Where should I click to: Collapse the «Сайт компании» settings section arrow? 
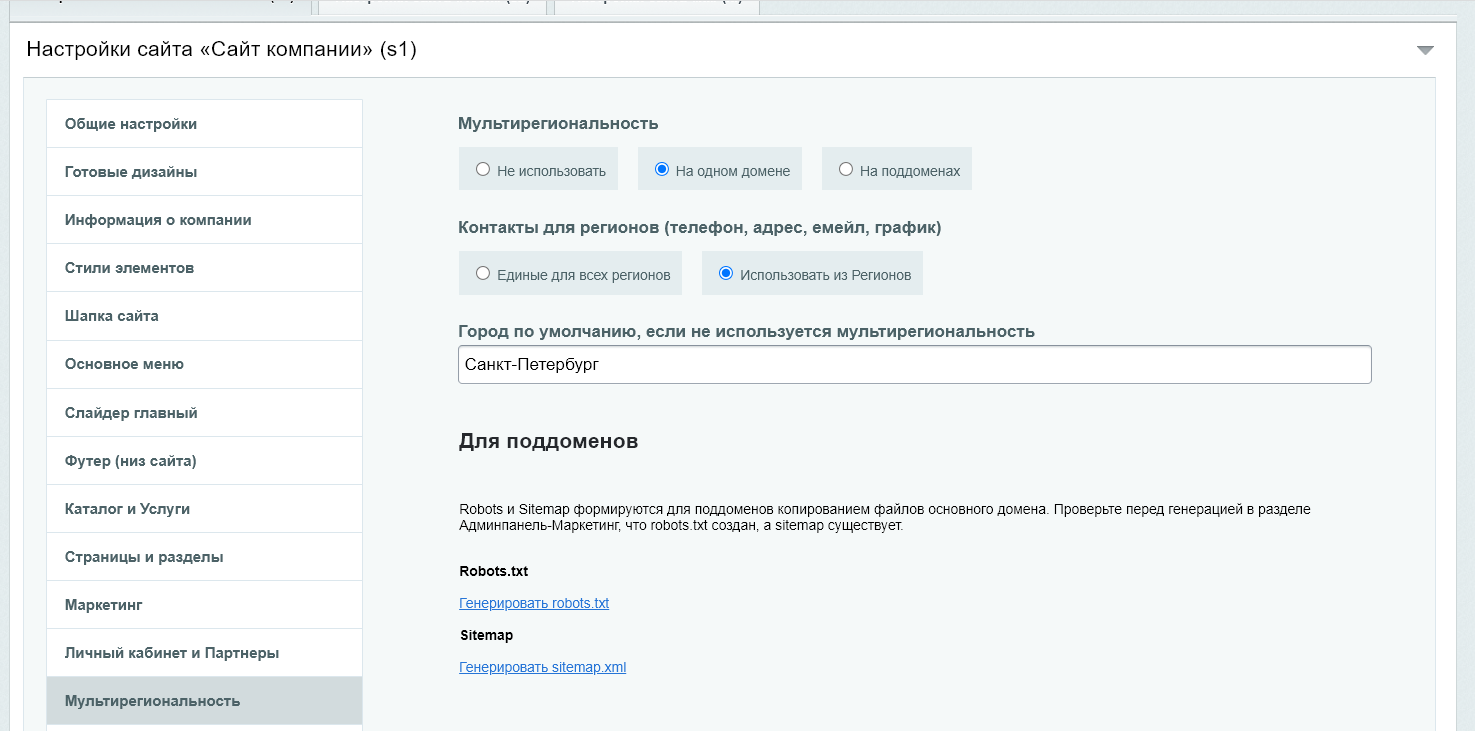point(1425,50)
